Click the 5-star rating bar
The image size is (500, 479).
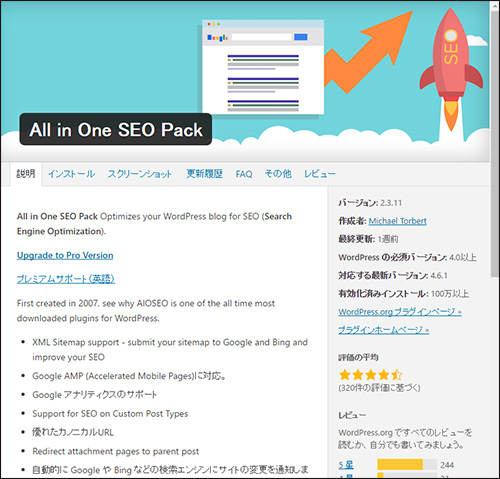coord(407,464)
